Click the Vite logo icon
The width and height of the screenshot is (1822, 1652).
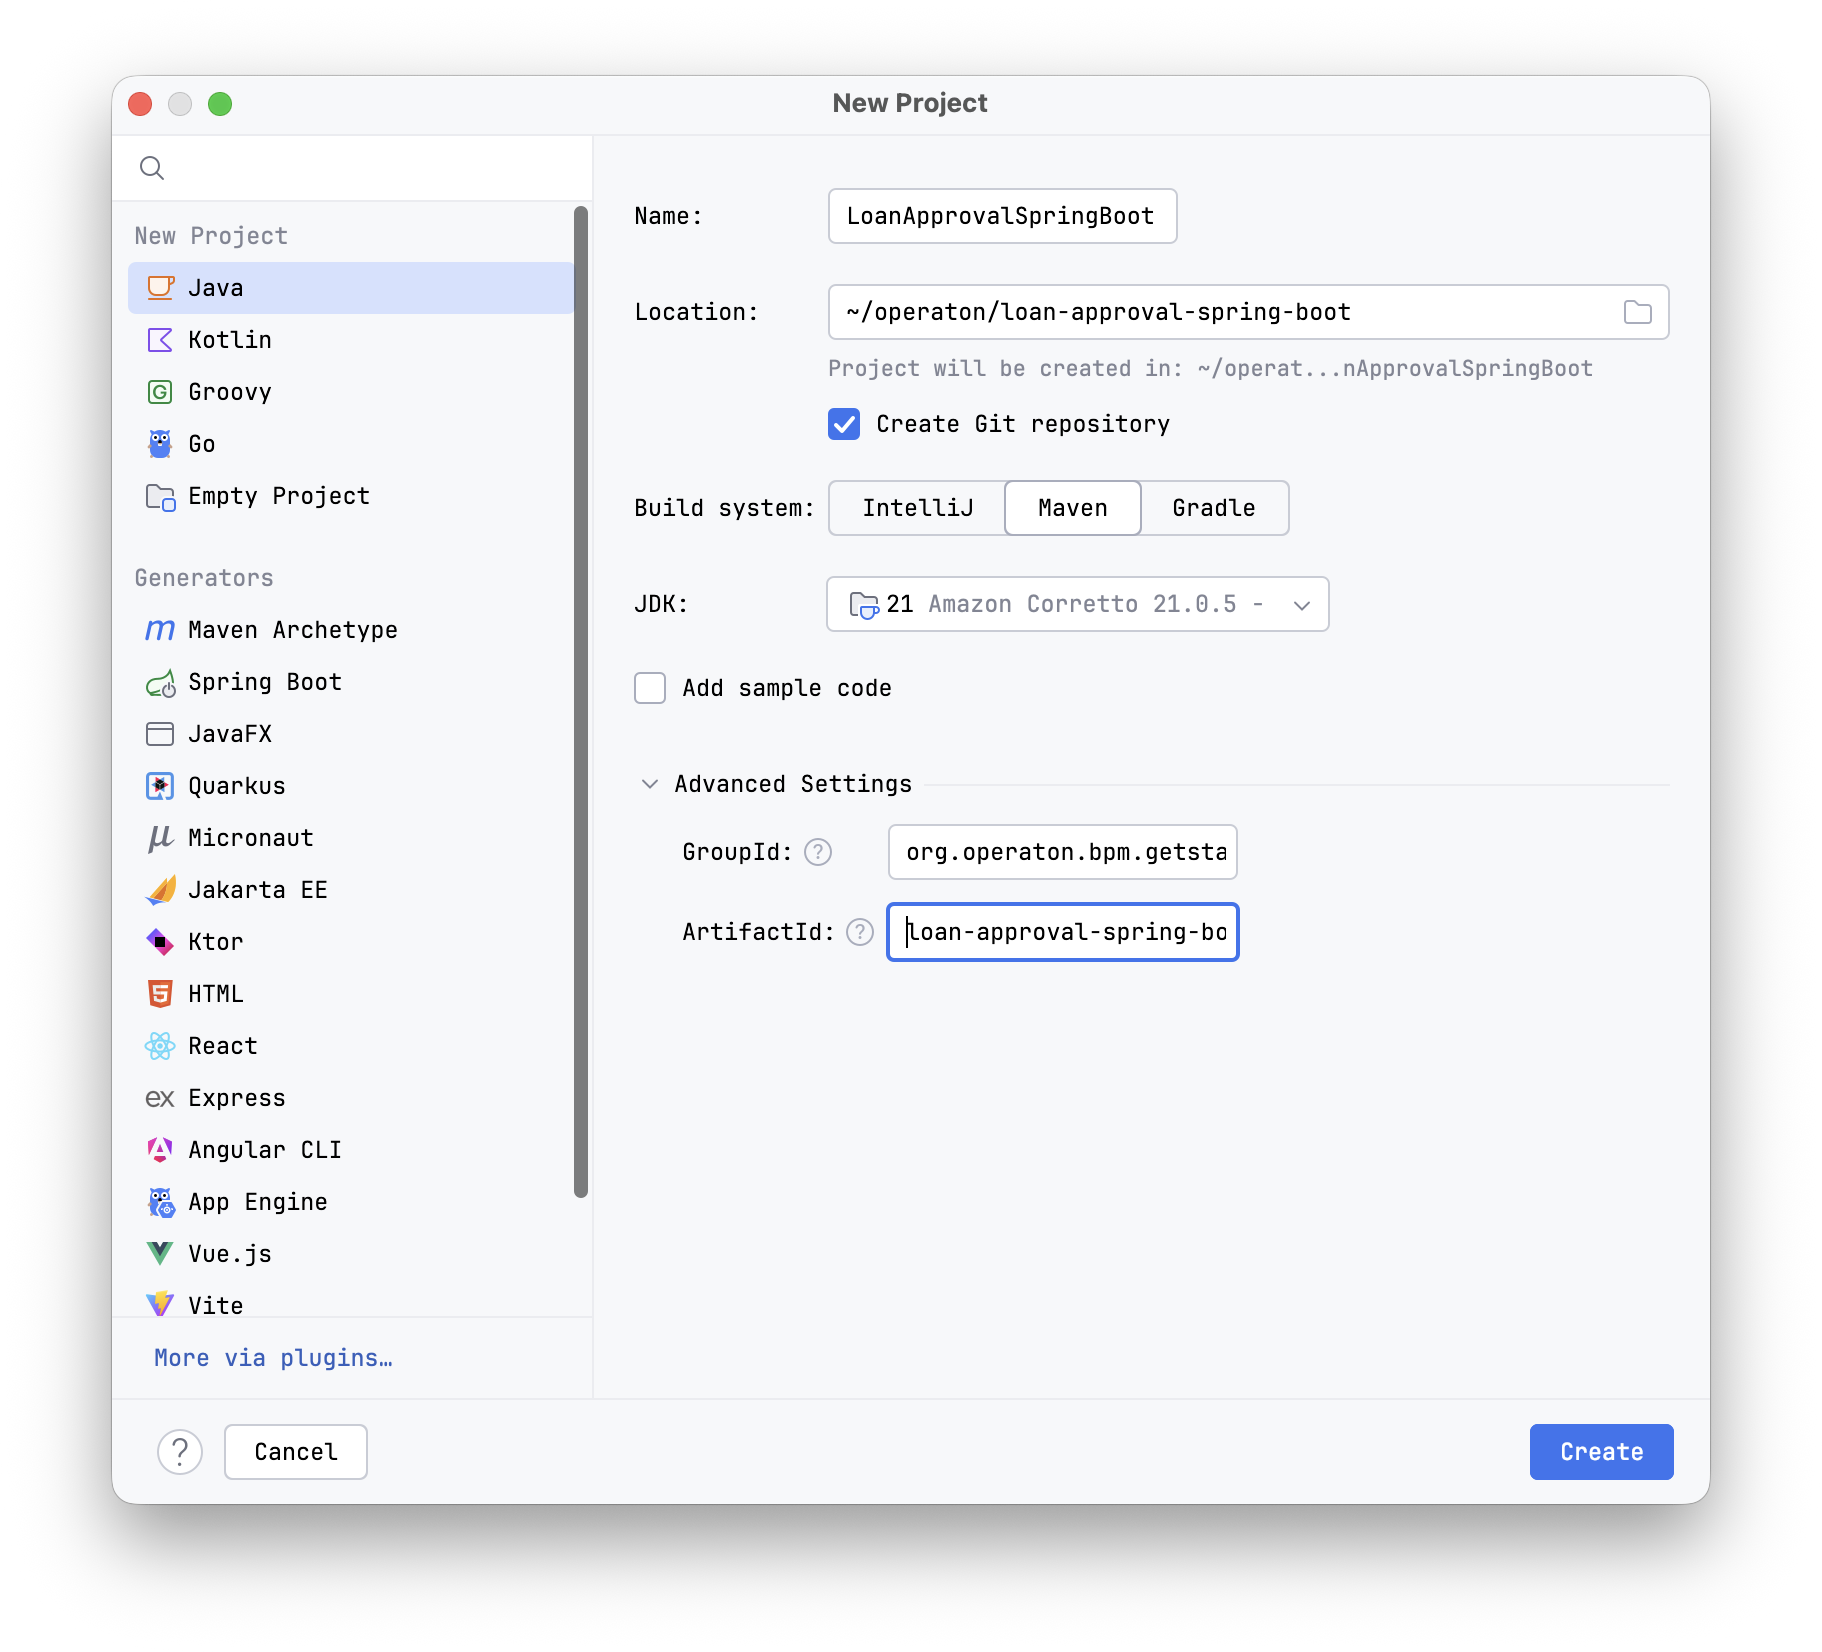[160, 1304]
